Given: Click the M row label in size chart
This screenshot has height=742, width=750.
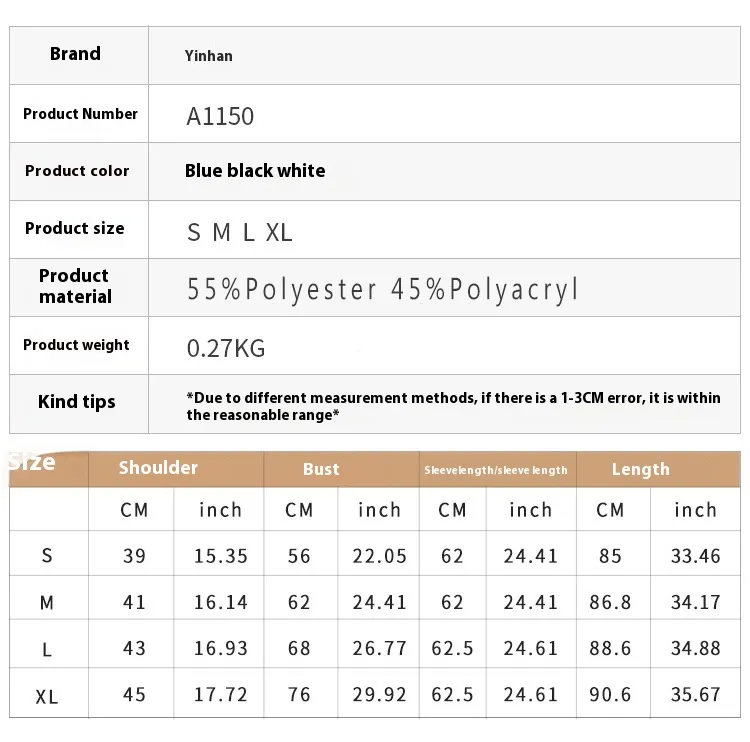Looking at the screenshot, I should (47, 603).
